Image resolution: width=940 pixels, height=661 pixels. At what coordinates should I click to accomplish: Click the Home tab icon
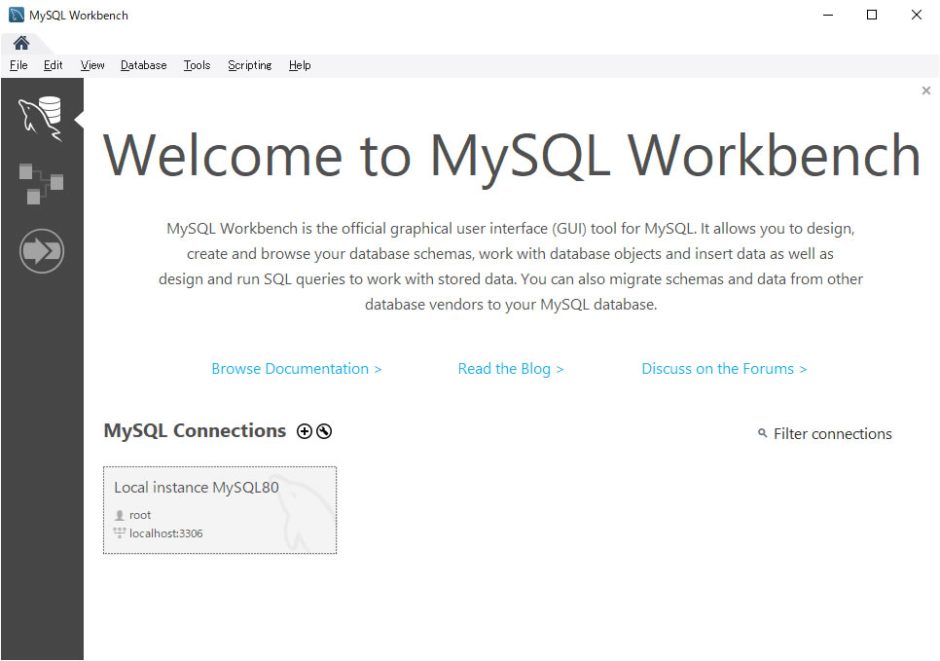(x=21, y=42)
